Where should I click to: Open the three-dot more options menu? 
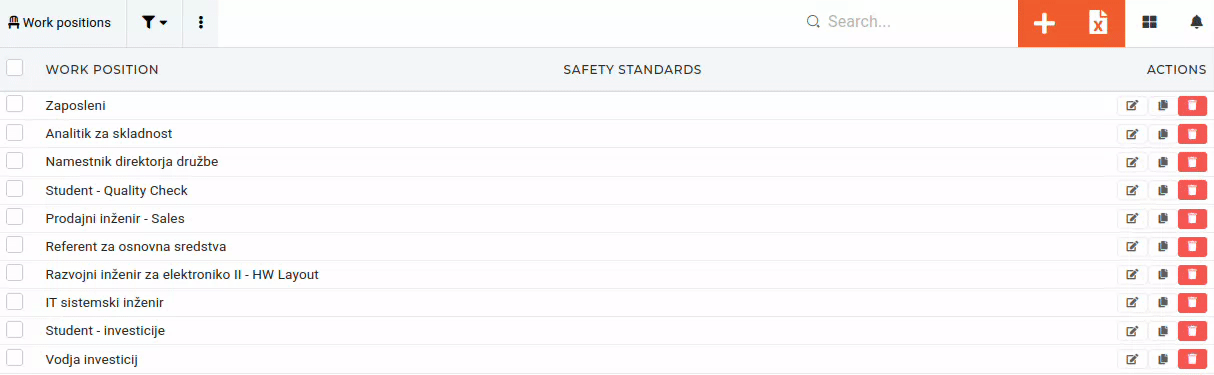click(201, 23)
